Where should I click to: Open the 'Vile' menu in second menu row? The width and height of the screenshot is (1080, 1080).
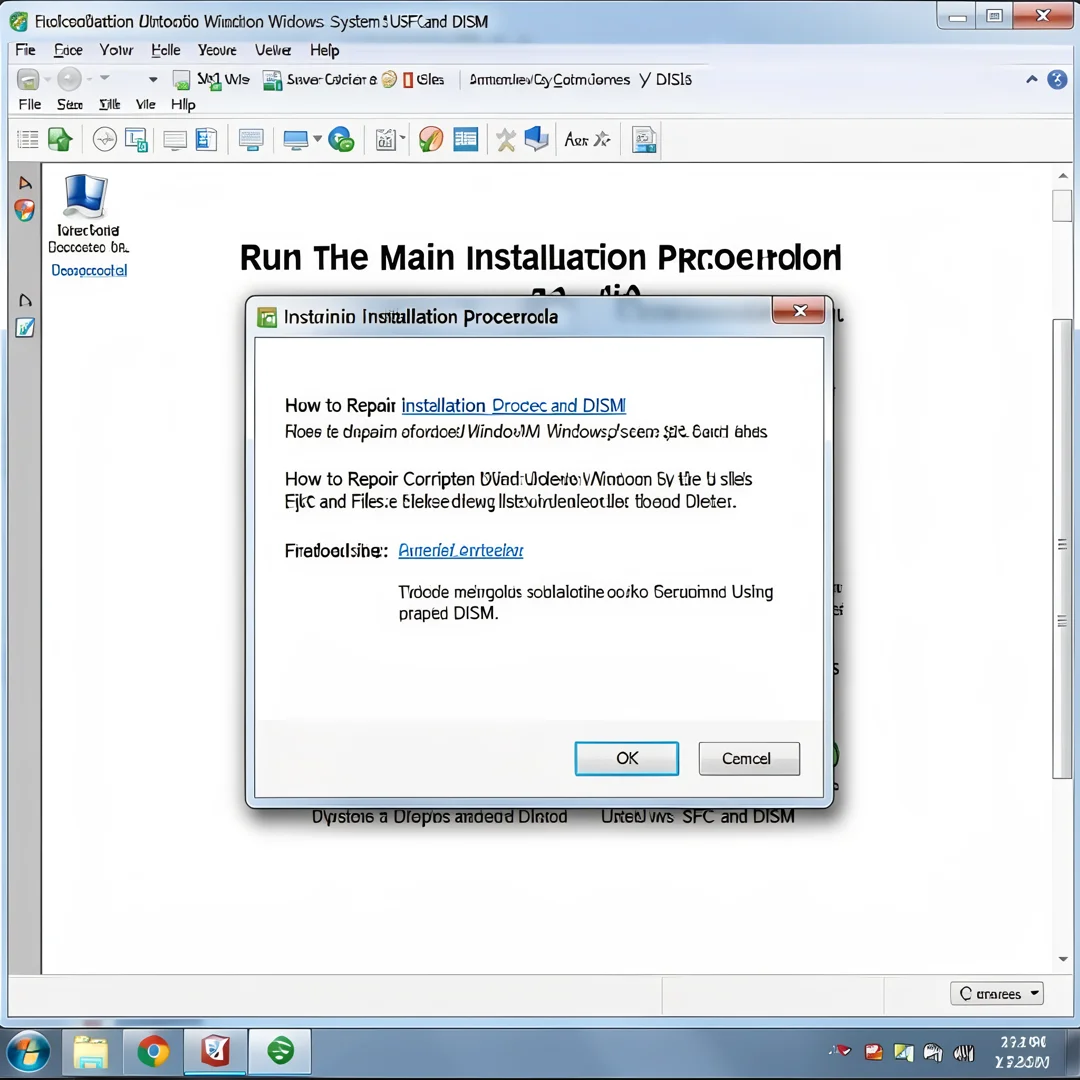coord(145,104)
